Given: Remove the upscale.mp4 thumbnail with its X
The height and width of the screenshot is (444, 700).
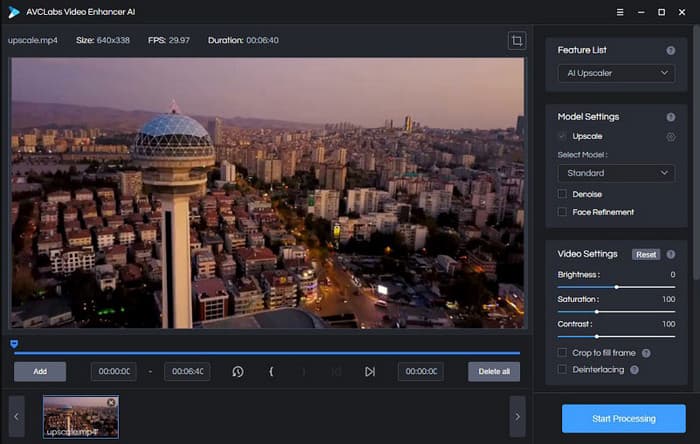Looking at the screenshot, I should (x=111, y=402).
